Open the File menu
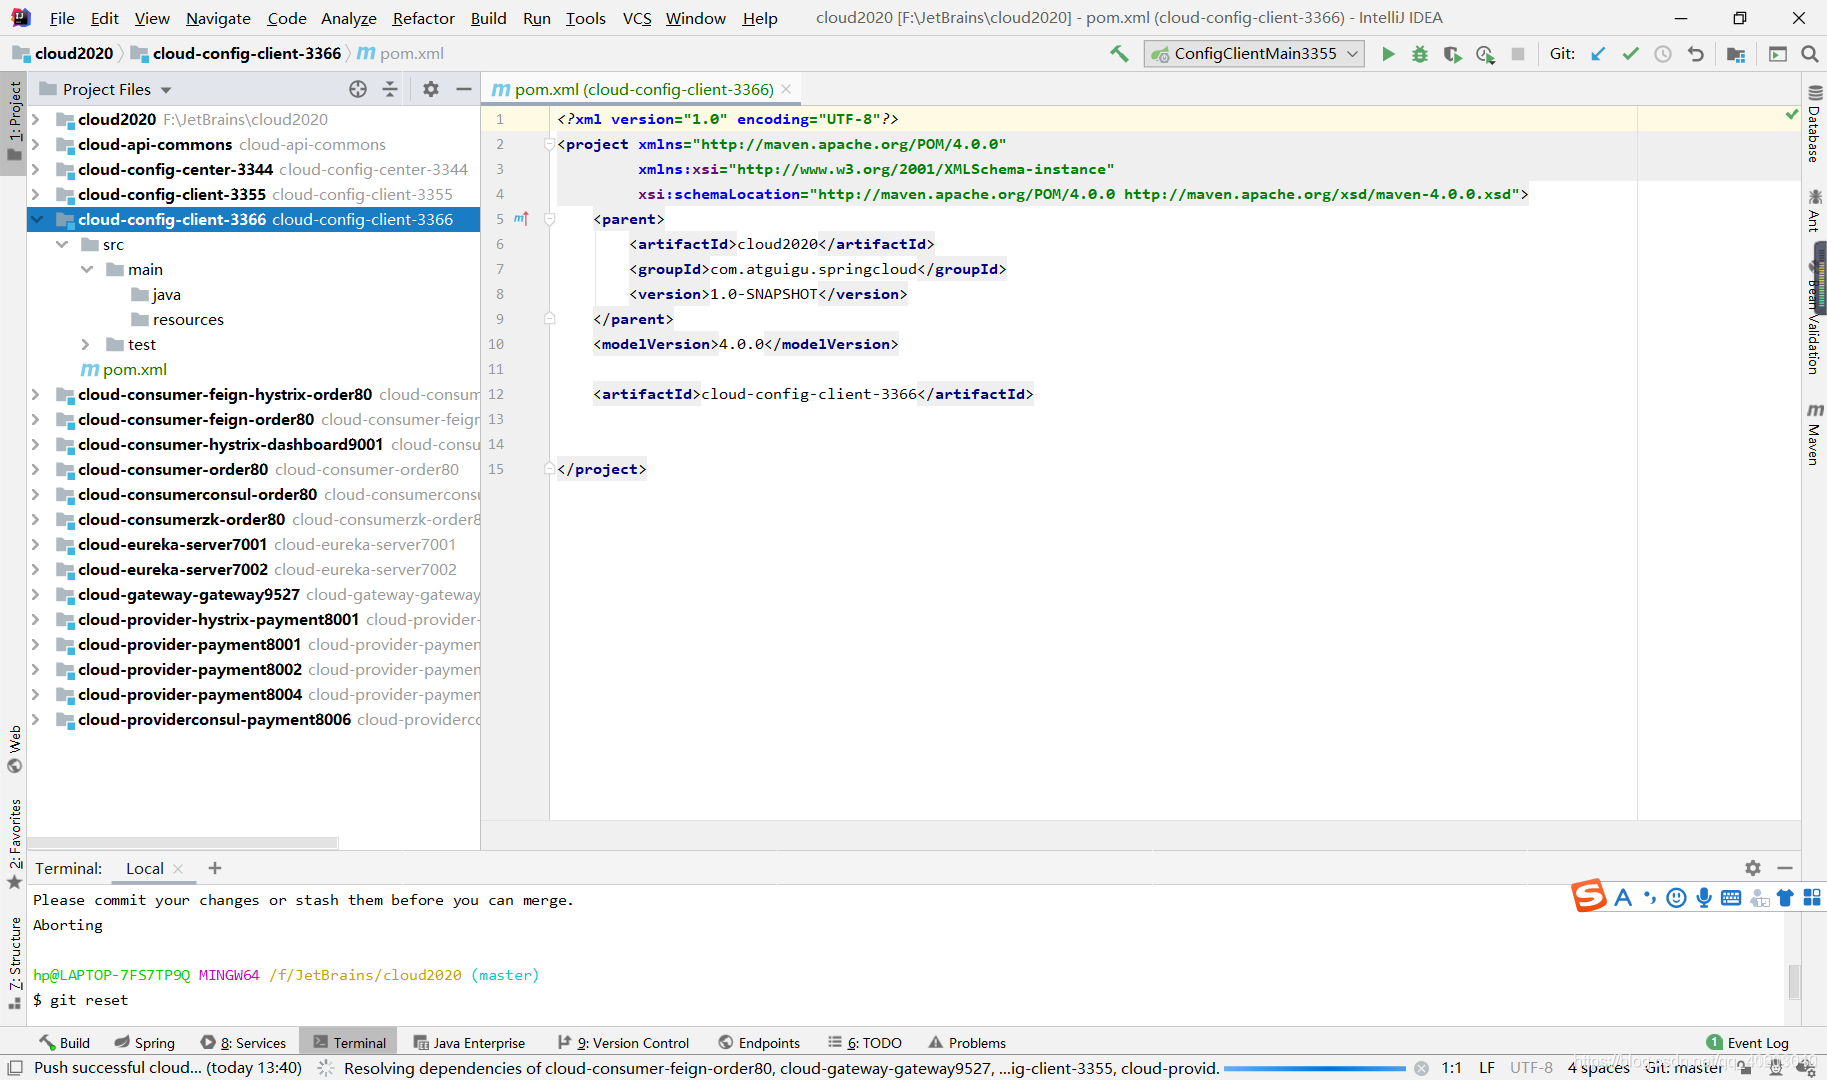This screenshot has width=1827, height=1080. pyautogui.click(x=62, y=18)
